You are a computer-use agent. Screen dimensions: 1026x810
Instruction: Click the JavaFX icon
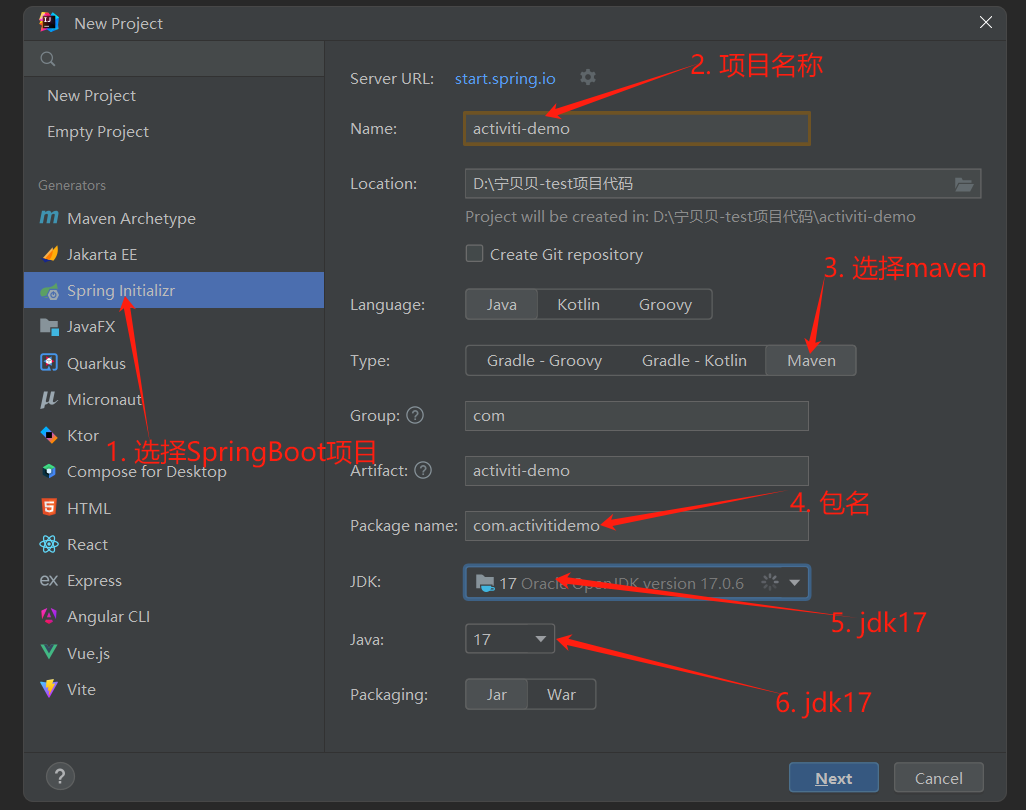click(x=49, y=326)
